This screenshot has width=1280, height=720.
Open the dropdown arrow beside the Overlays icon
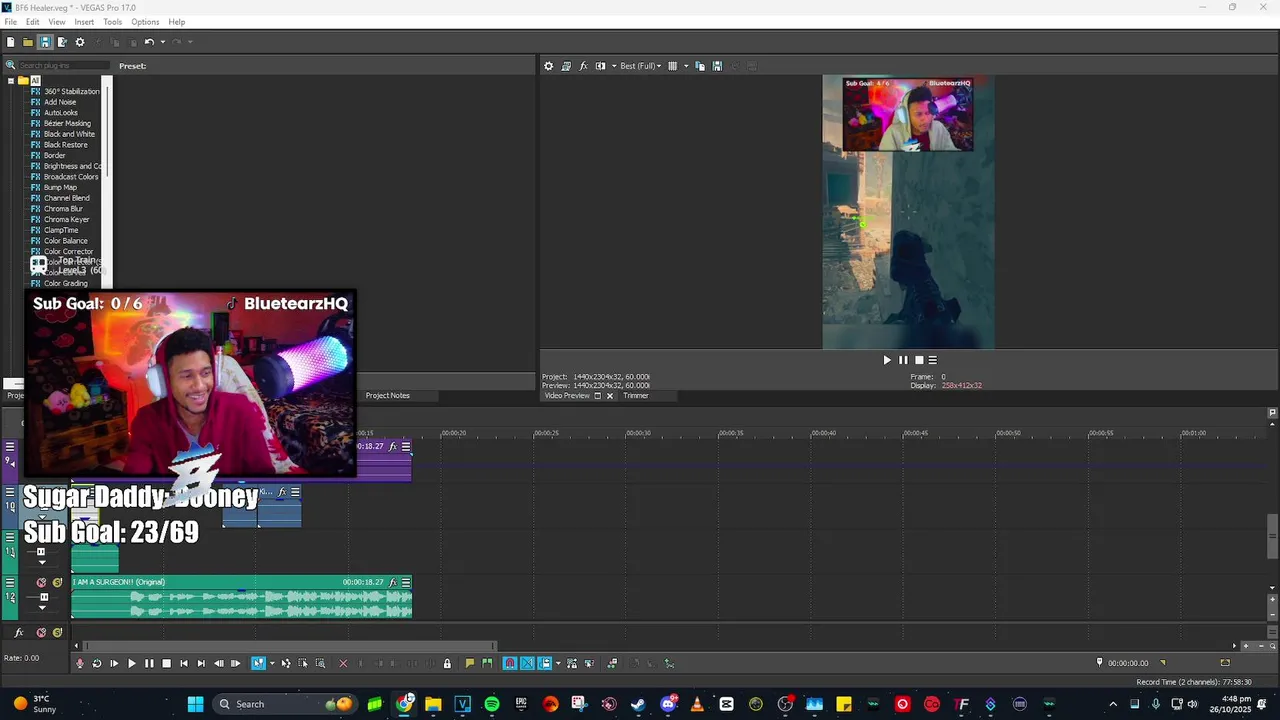pyautogui.click(x=686, y=66)
